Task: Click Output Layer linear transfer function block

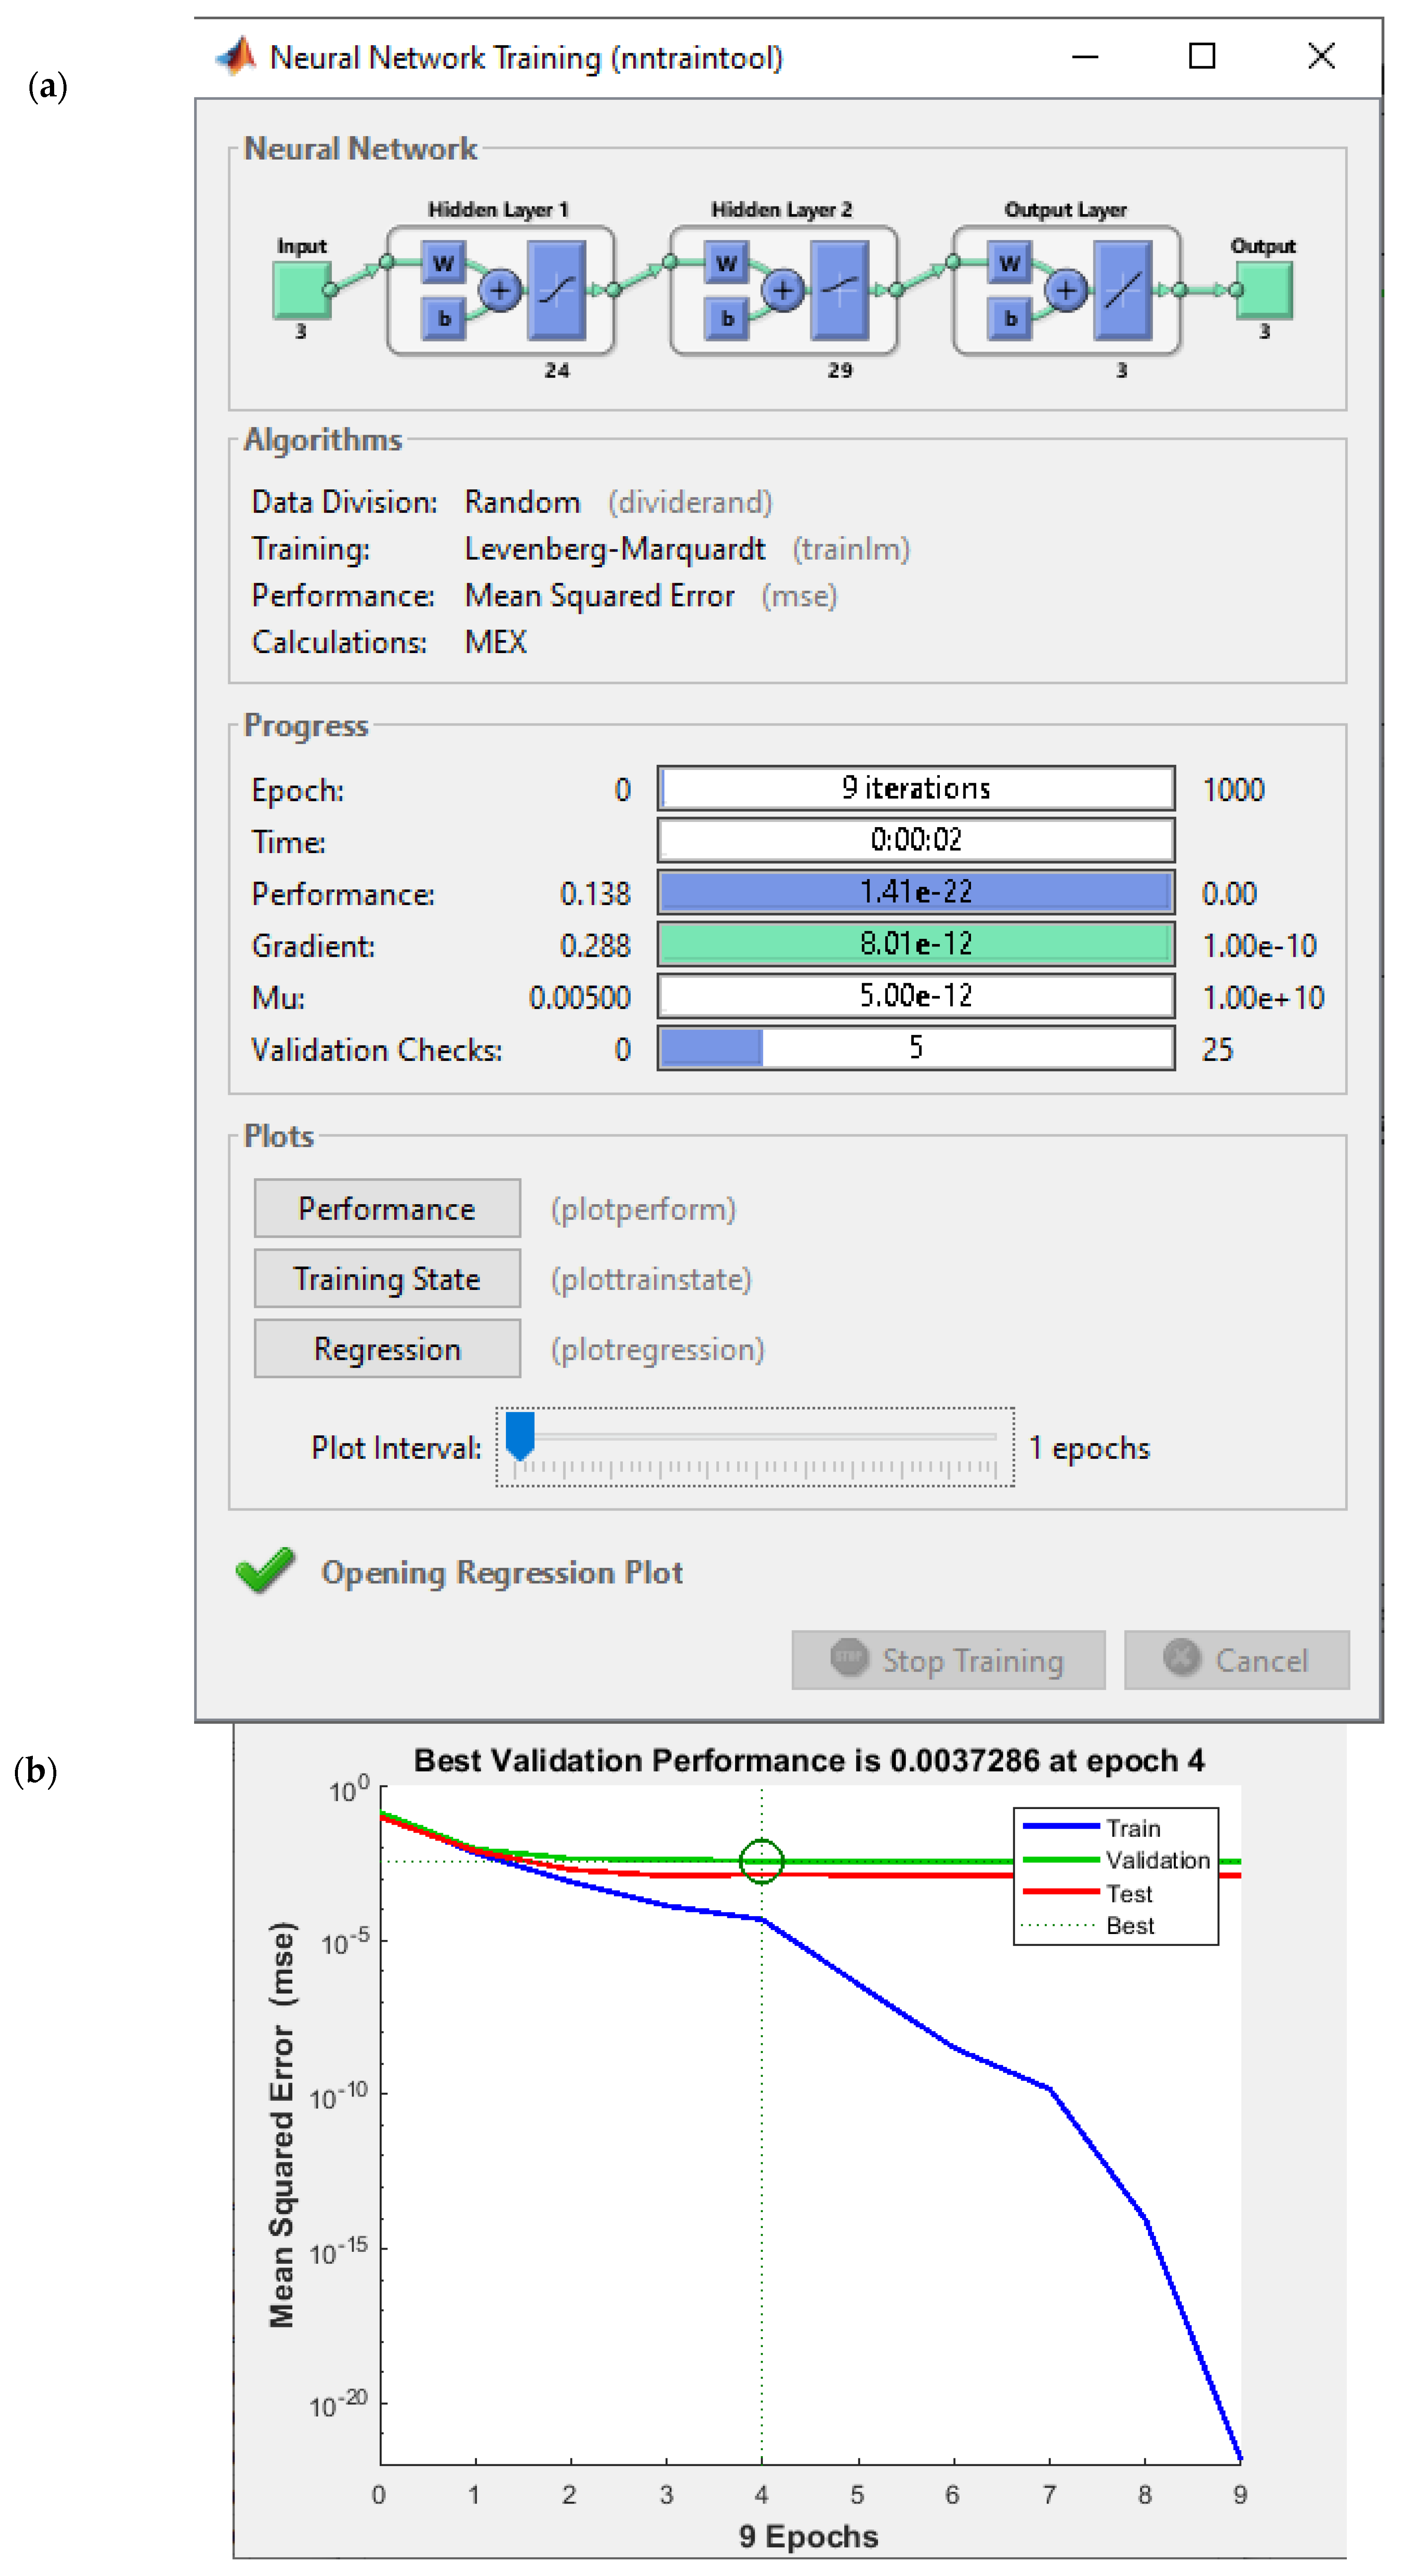Action: point(1122,291)
